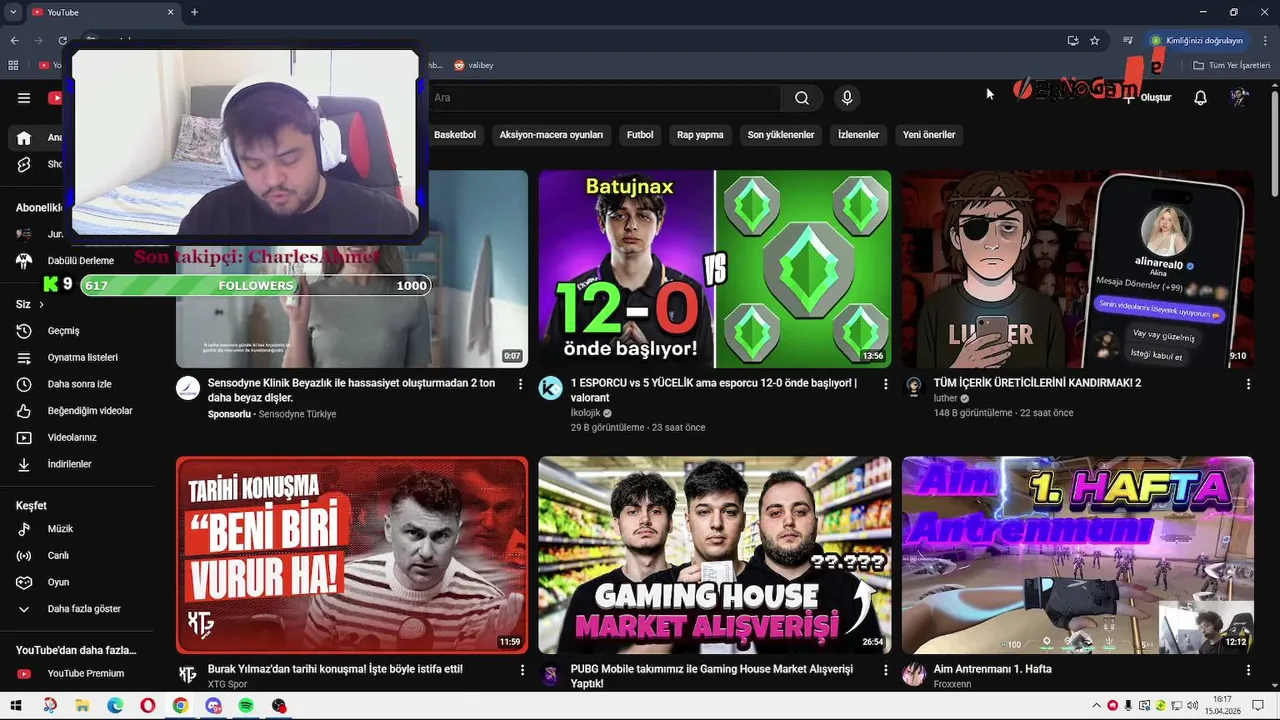Image resolution: width=1280 pixels, height=720 pixels.
Task: Click the install app icon in address bar
Action: click(x=1073, y=41)
